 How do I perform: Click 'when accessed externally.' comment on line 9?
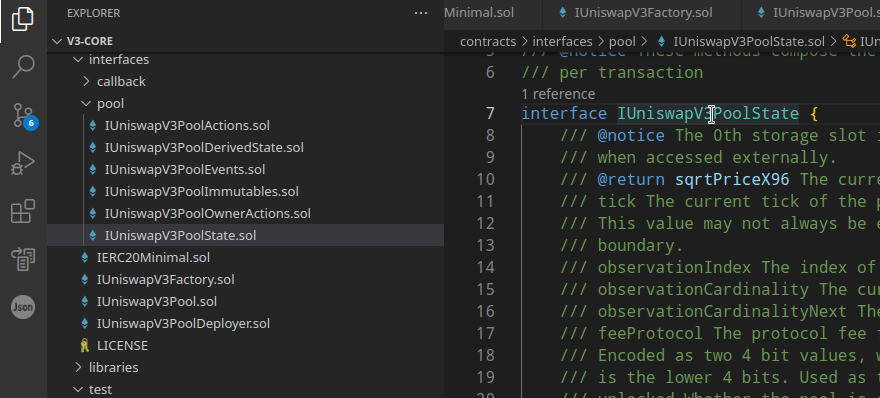[717, 157]
